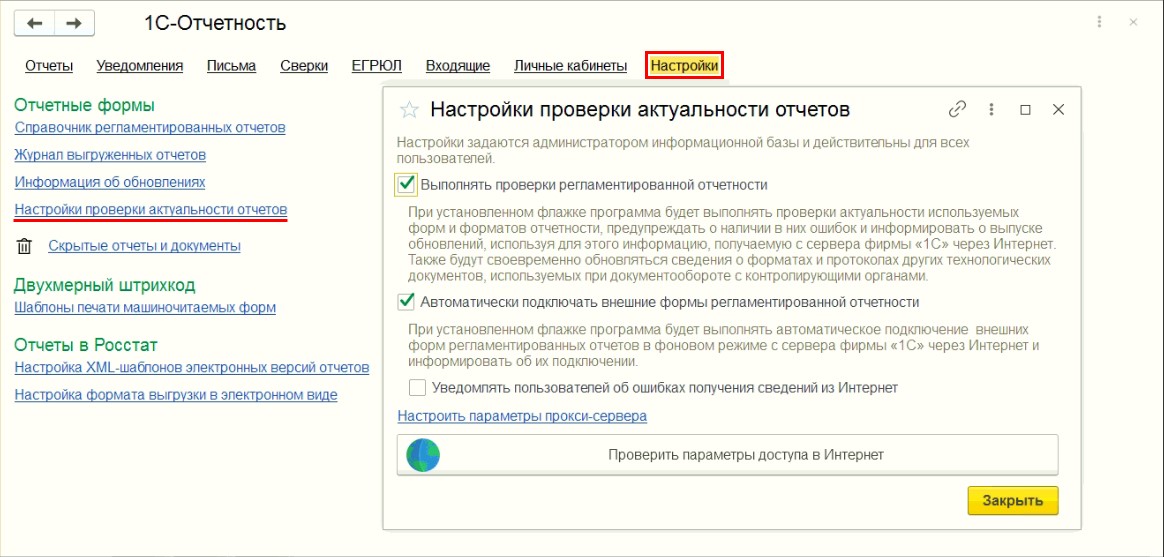This screenshot has width=1164, height=557.
Task: Click the yellow Закрыть button
Action: pos(1013,500)
